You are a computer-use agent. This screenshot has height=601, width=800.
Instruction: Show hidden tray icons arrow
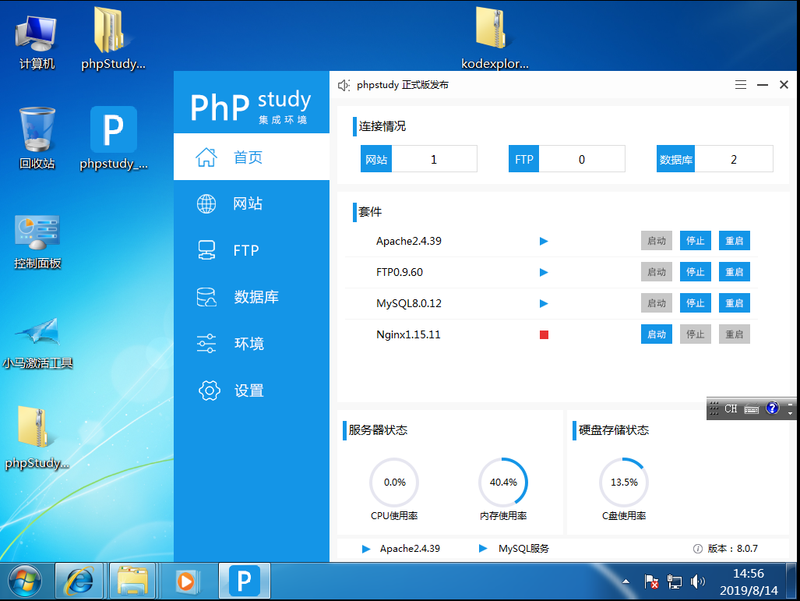click(x=626, y=582)
